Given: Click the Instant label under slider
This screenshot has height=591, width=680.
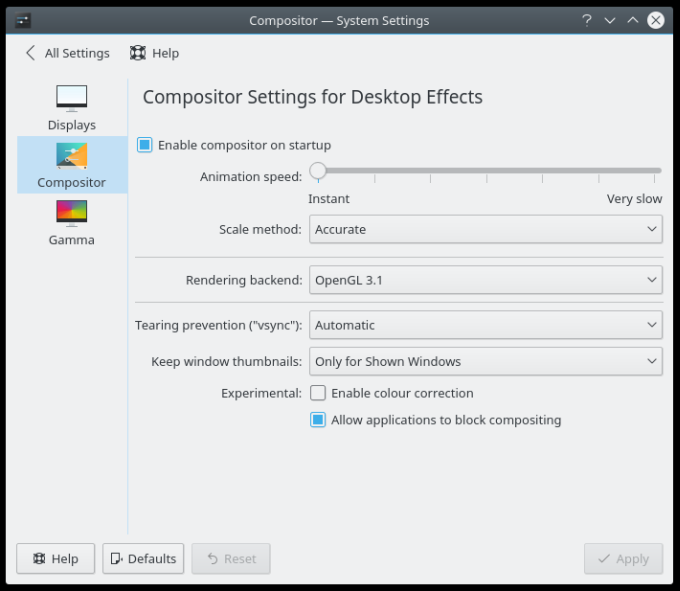Looking at the screenshot, I should click(329, 199).
